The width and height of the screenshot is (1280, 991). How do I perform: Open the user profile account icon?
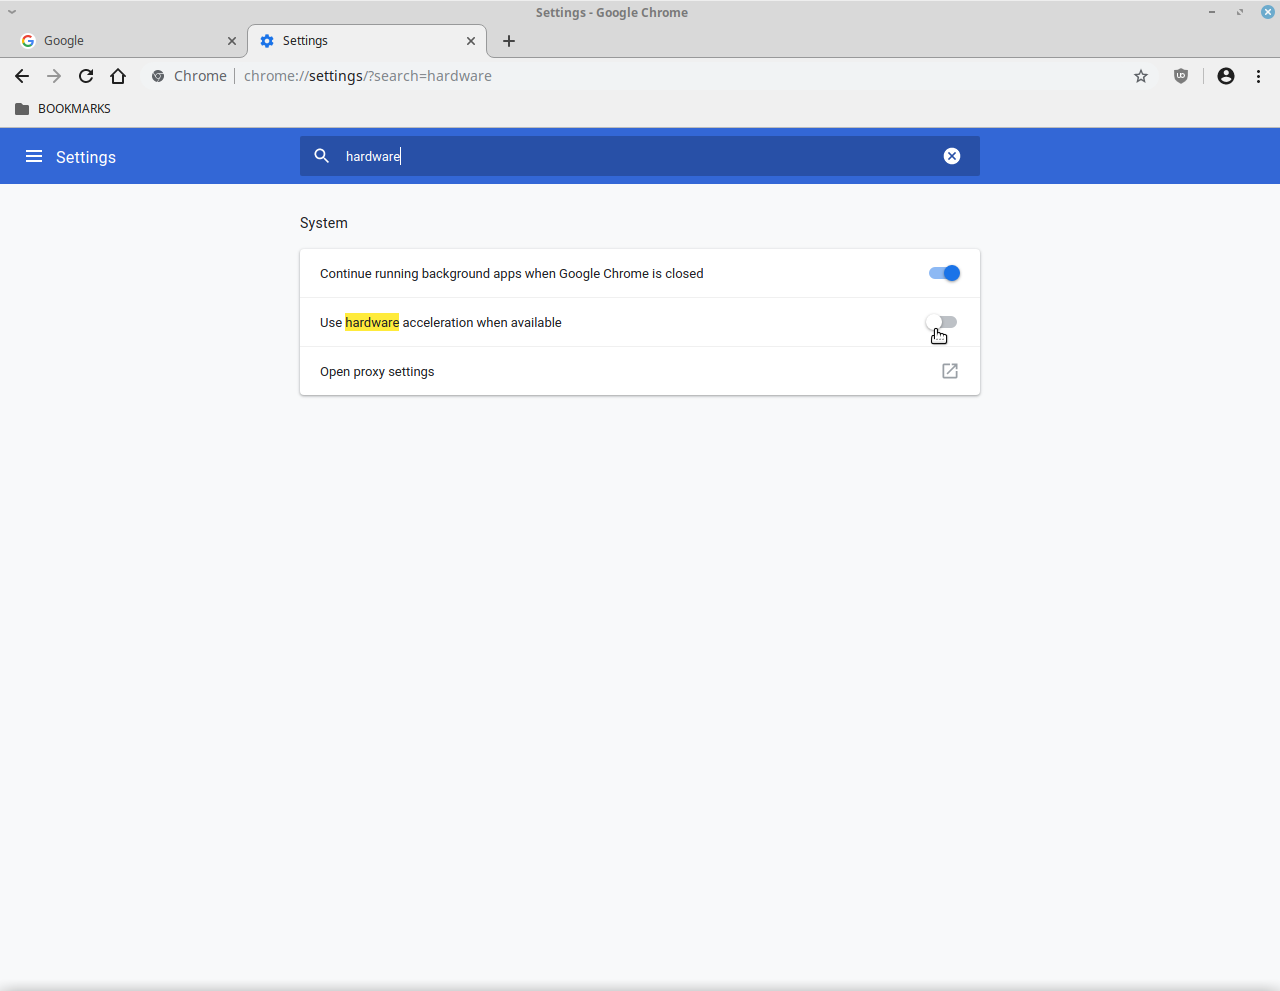(x=1226, y=76)
